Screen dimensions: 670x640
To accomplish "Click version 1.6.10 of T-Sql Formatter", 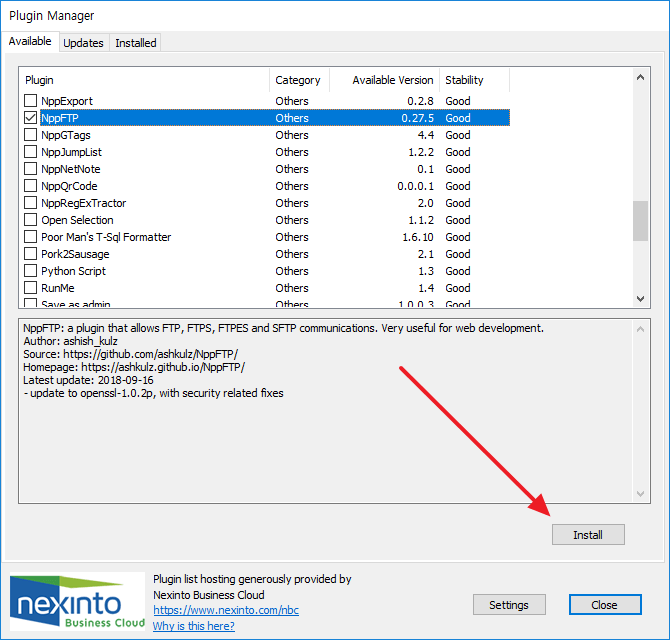I will pyautogui.click(x=418, y=237).
